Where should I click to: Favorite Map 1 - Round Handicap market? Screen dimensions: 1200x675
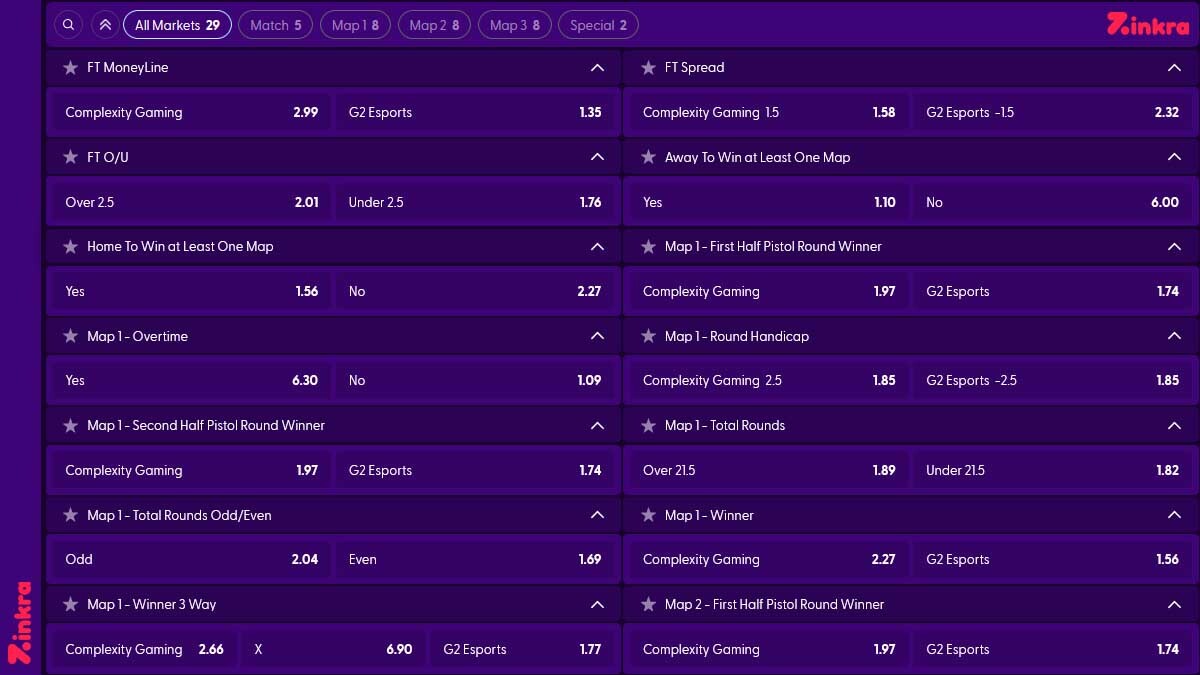[x=648, y=336]
